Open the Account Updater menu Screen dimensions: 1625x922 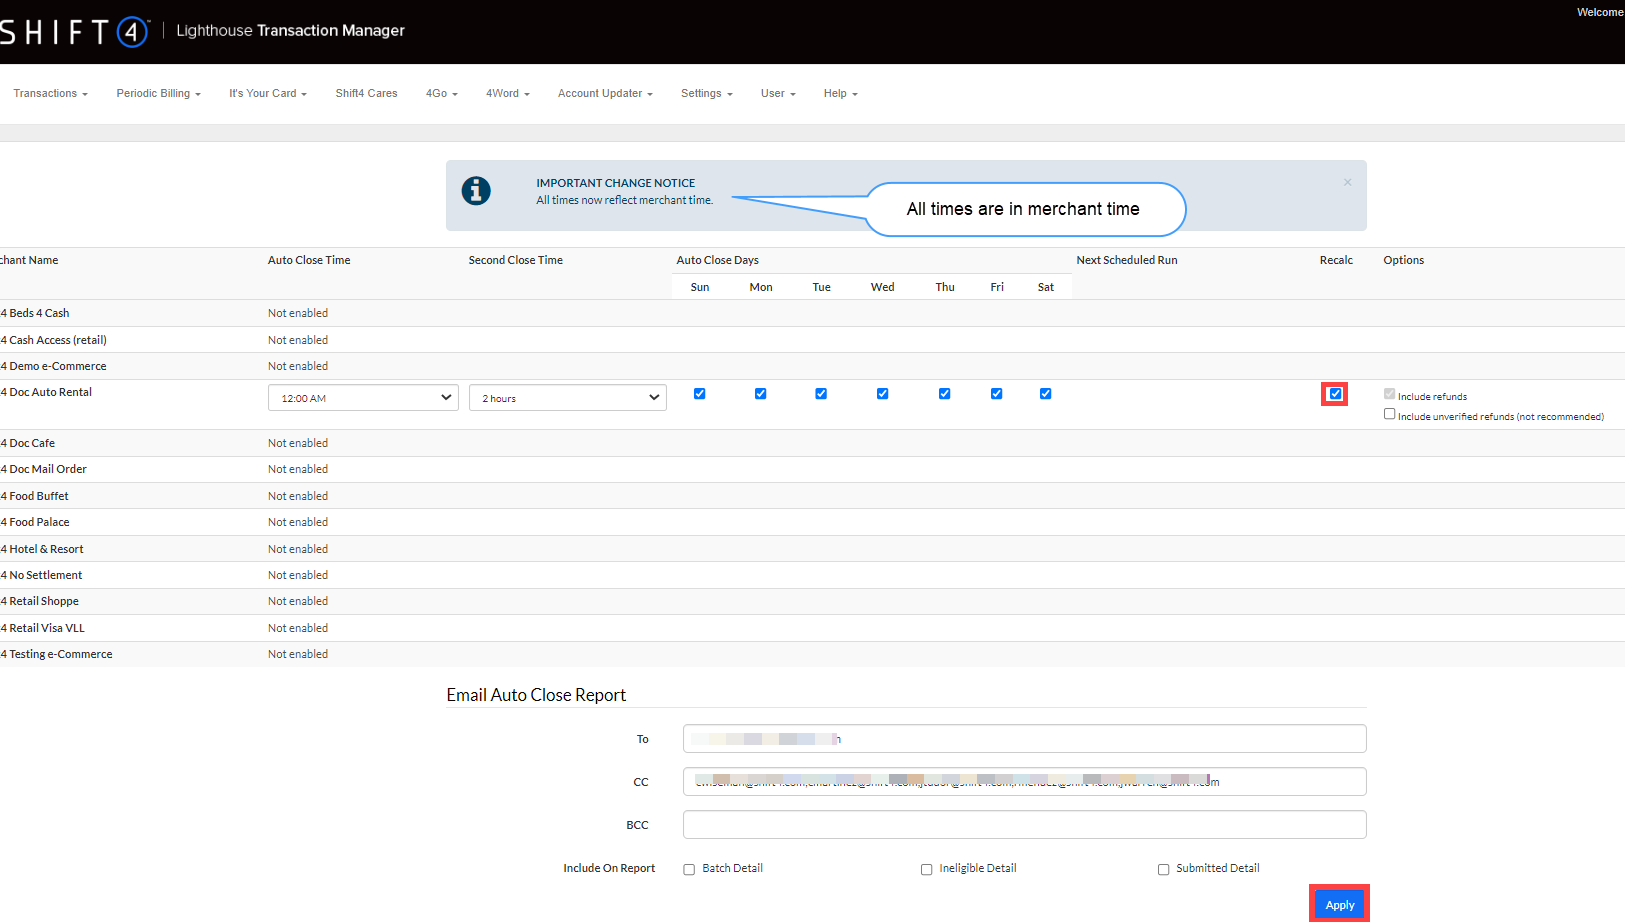tap(605, 94)
